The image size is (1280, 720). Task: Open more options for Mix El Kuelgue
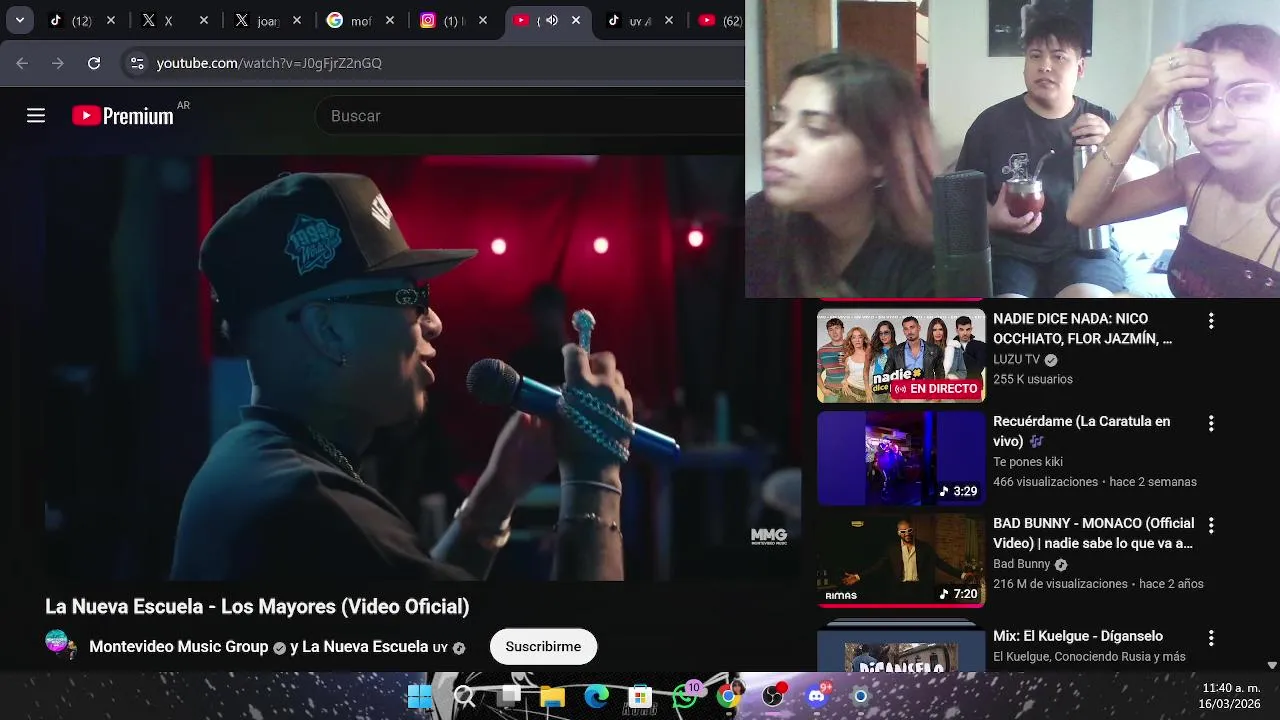(1211, 638)
